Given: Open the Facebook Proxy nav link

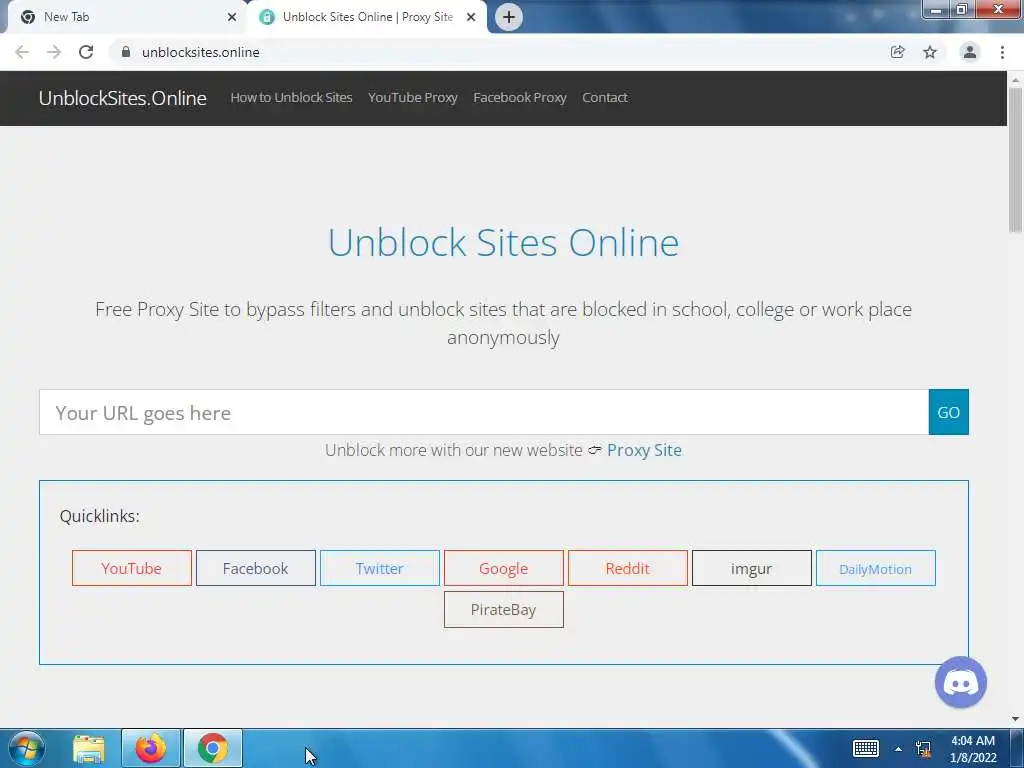Looking at the screenshot, I should coord(520,97).
